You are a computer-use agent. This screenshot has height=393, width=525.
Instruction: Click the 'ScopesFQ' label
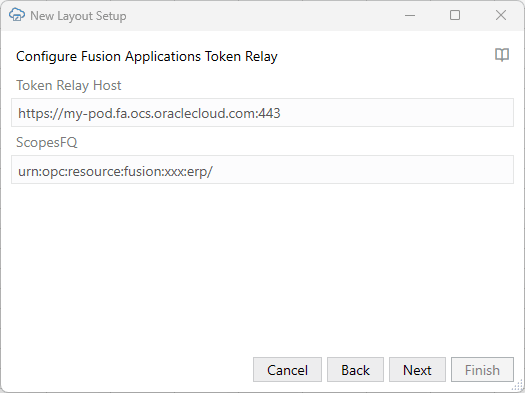47,143
